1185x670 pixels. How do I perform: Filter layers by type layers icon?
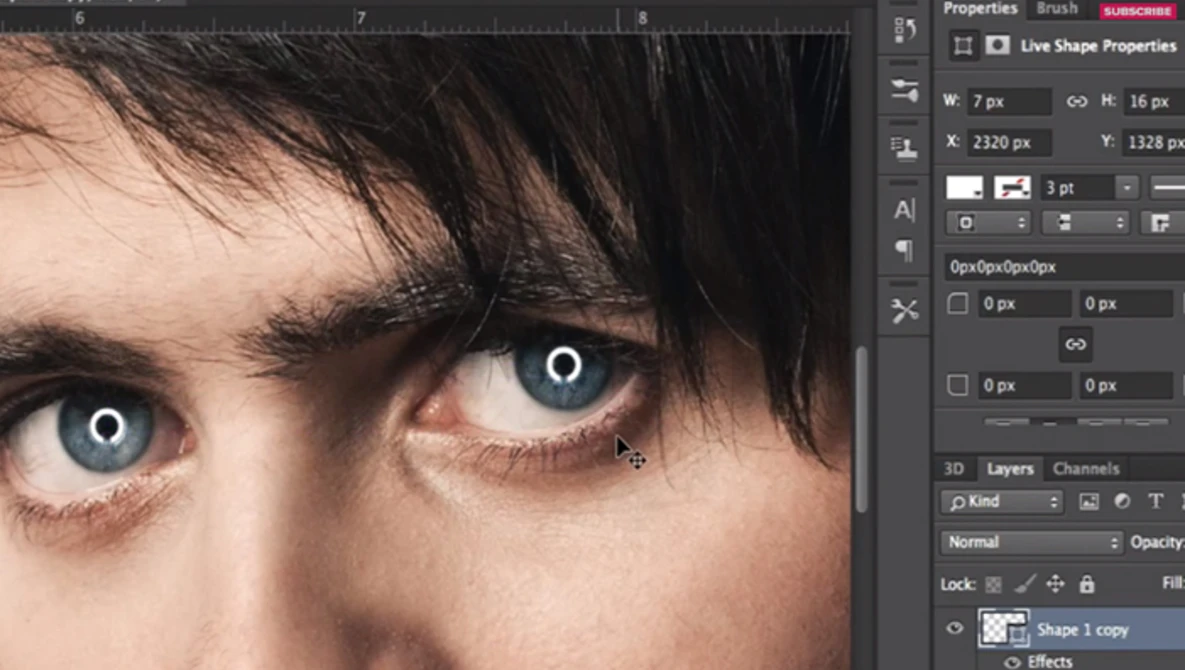pos(1156,502)
